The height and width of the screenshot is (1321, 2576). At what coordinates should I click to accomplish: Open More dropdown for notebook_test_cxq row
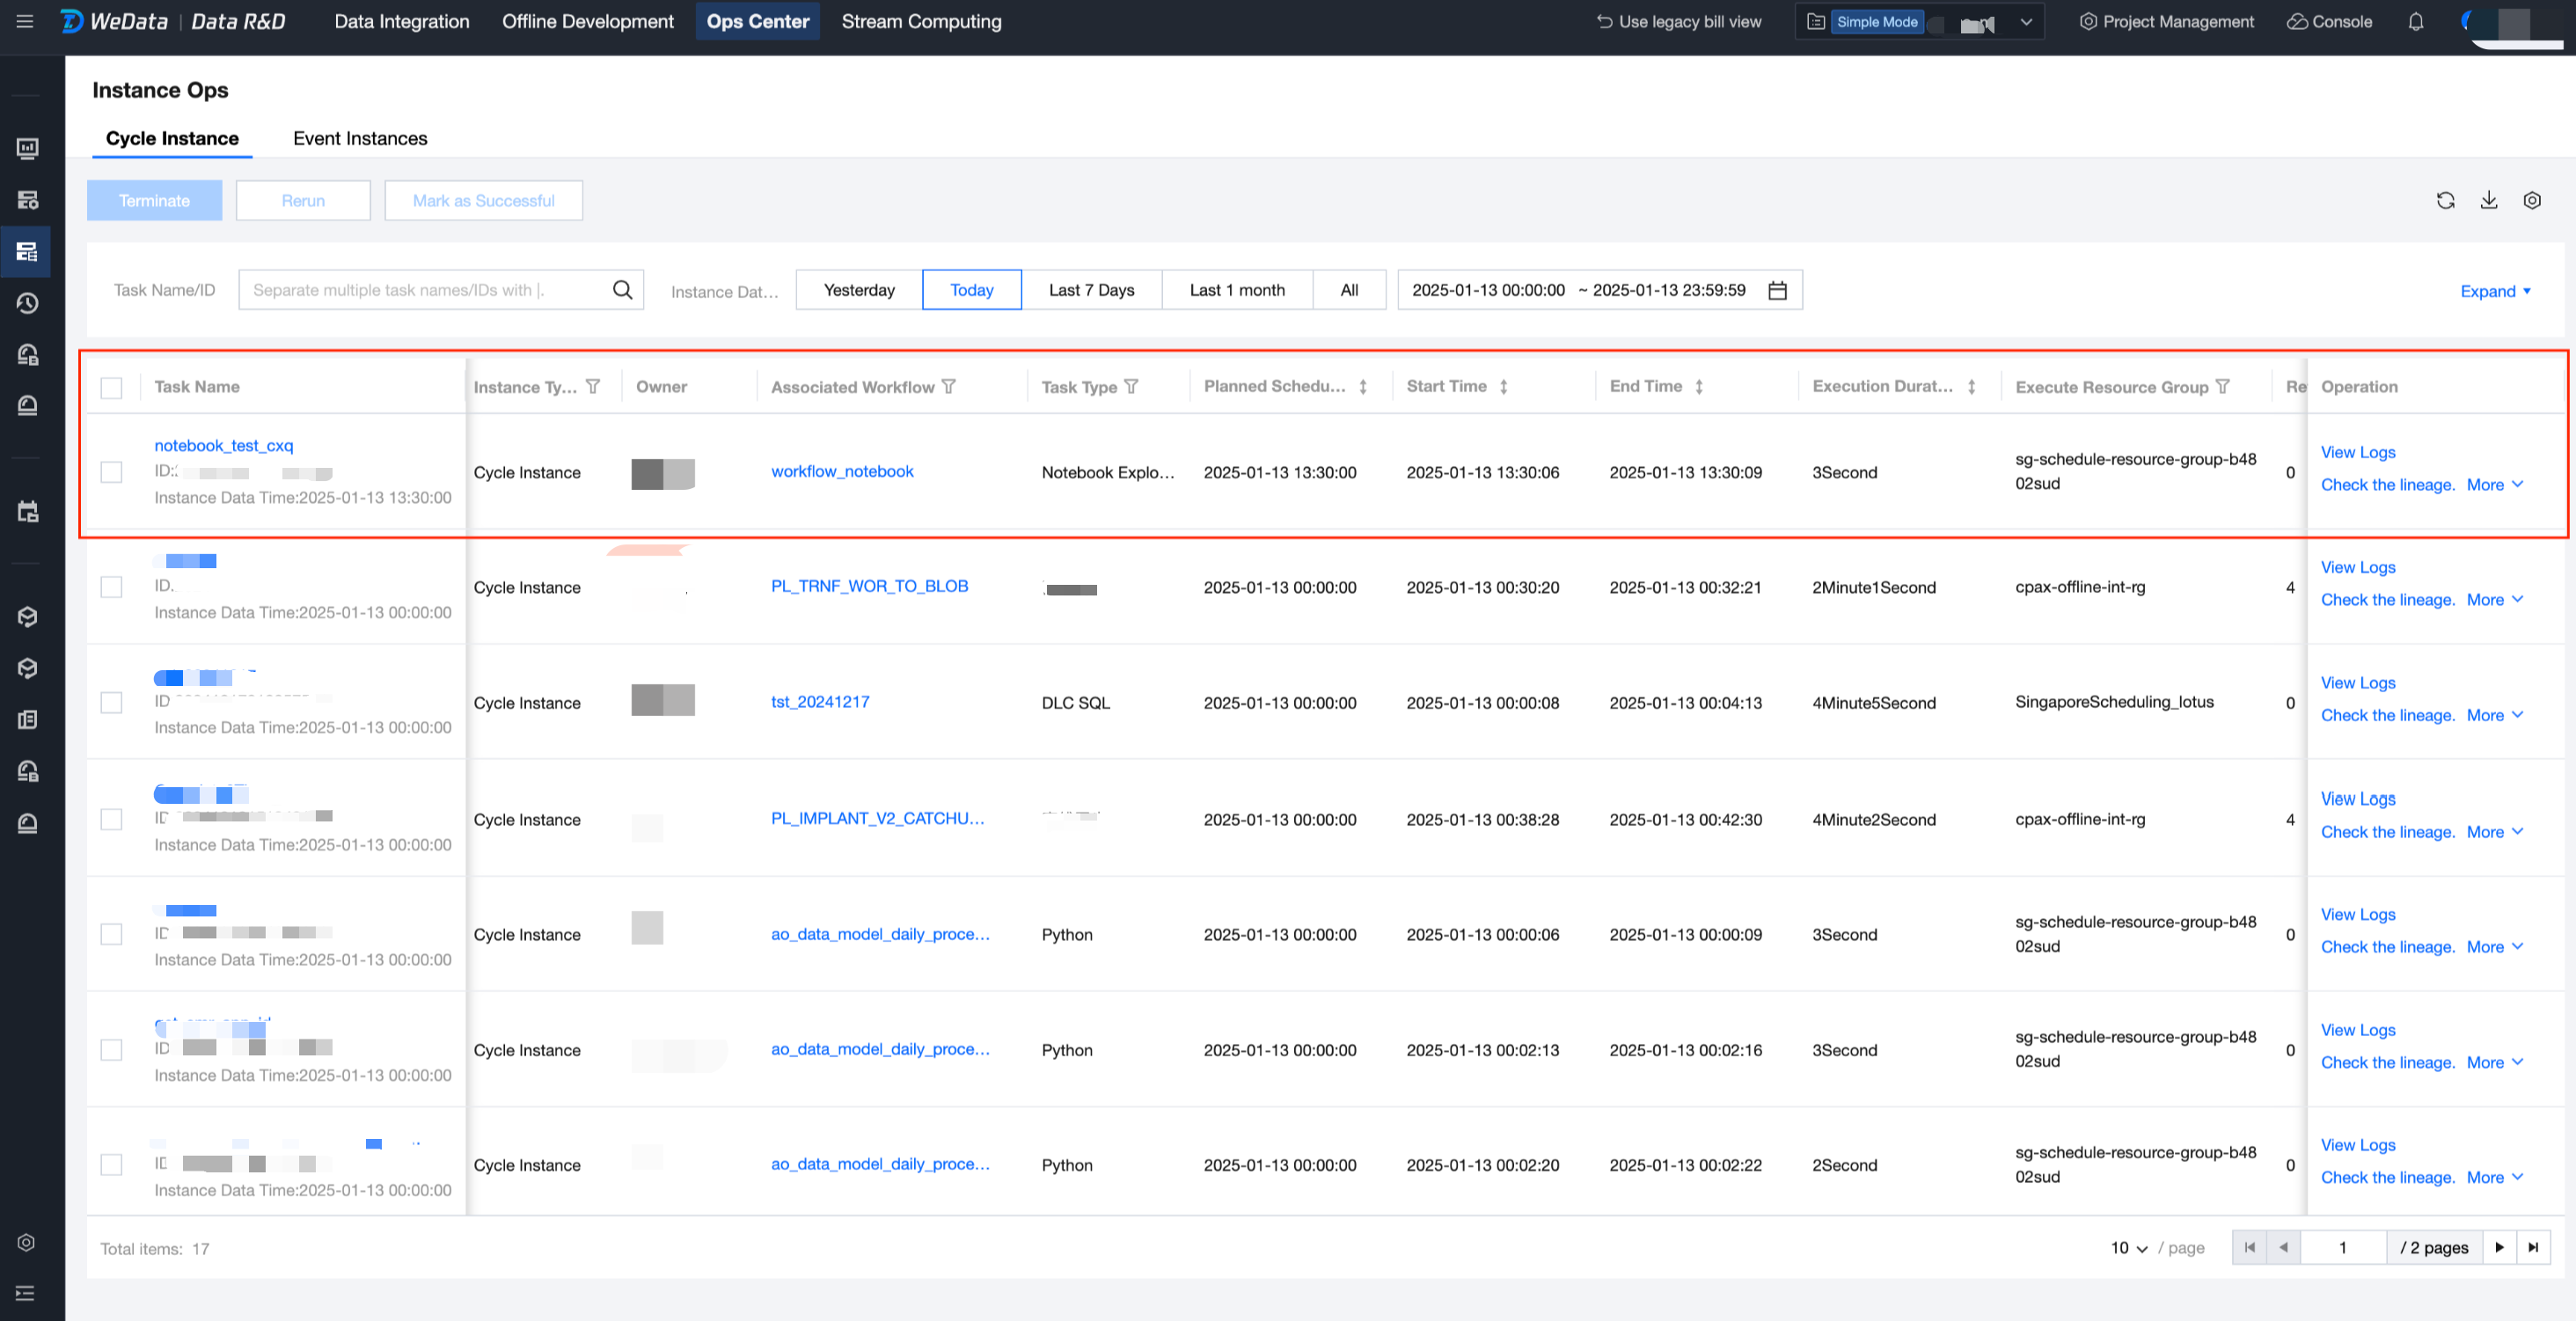click(x=2494, y=485)
